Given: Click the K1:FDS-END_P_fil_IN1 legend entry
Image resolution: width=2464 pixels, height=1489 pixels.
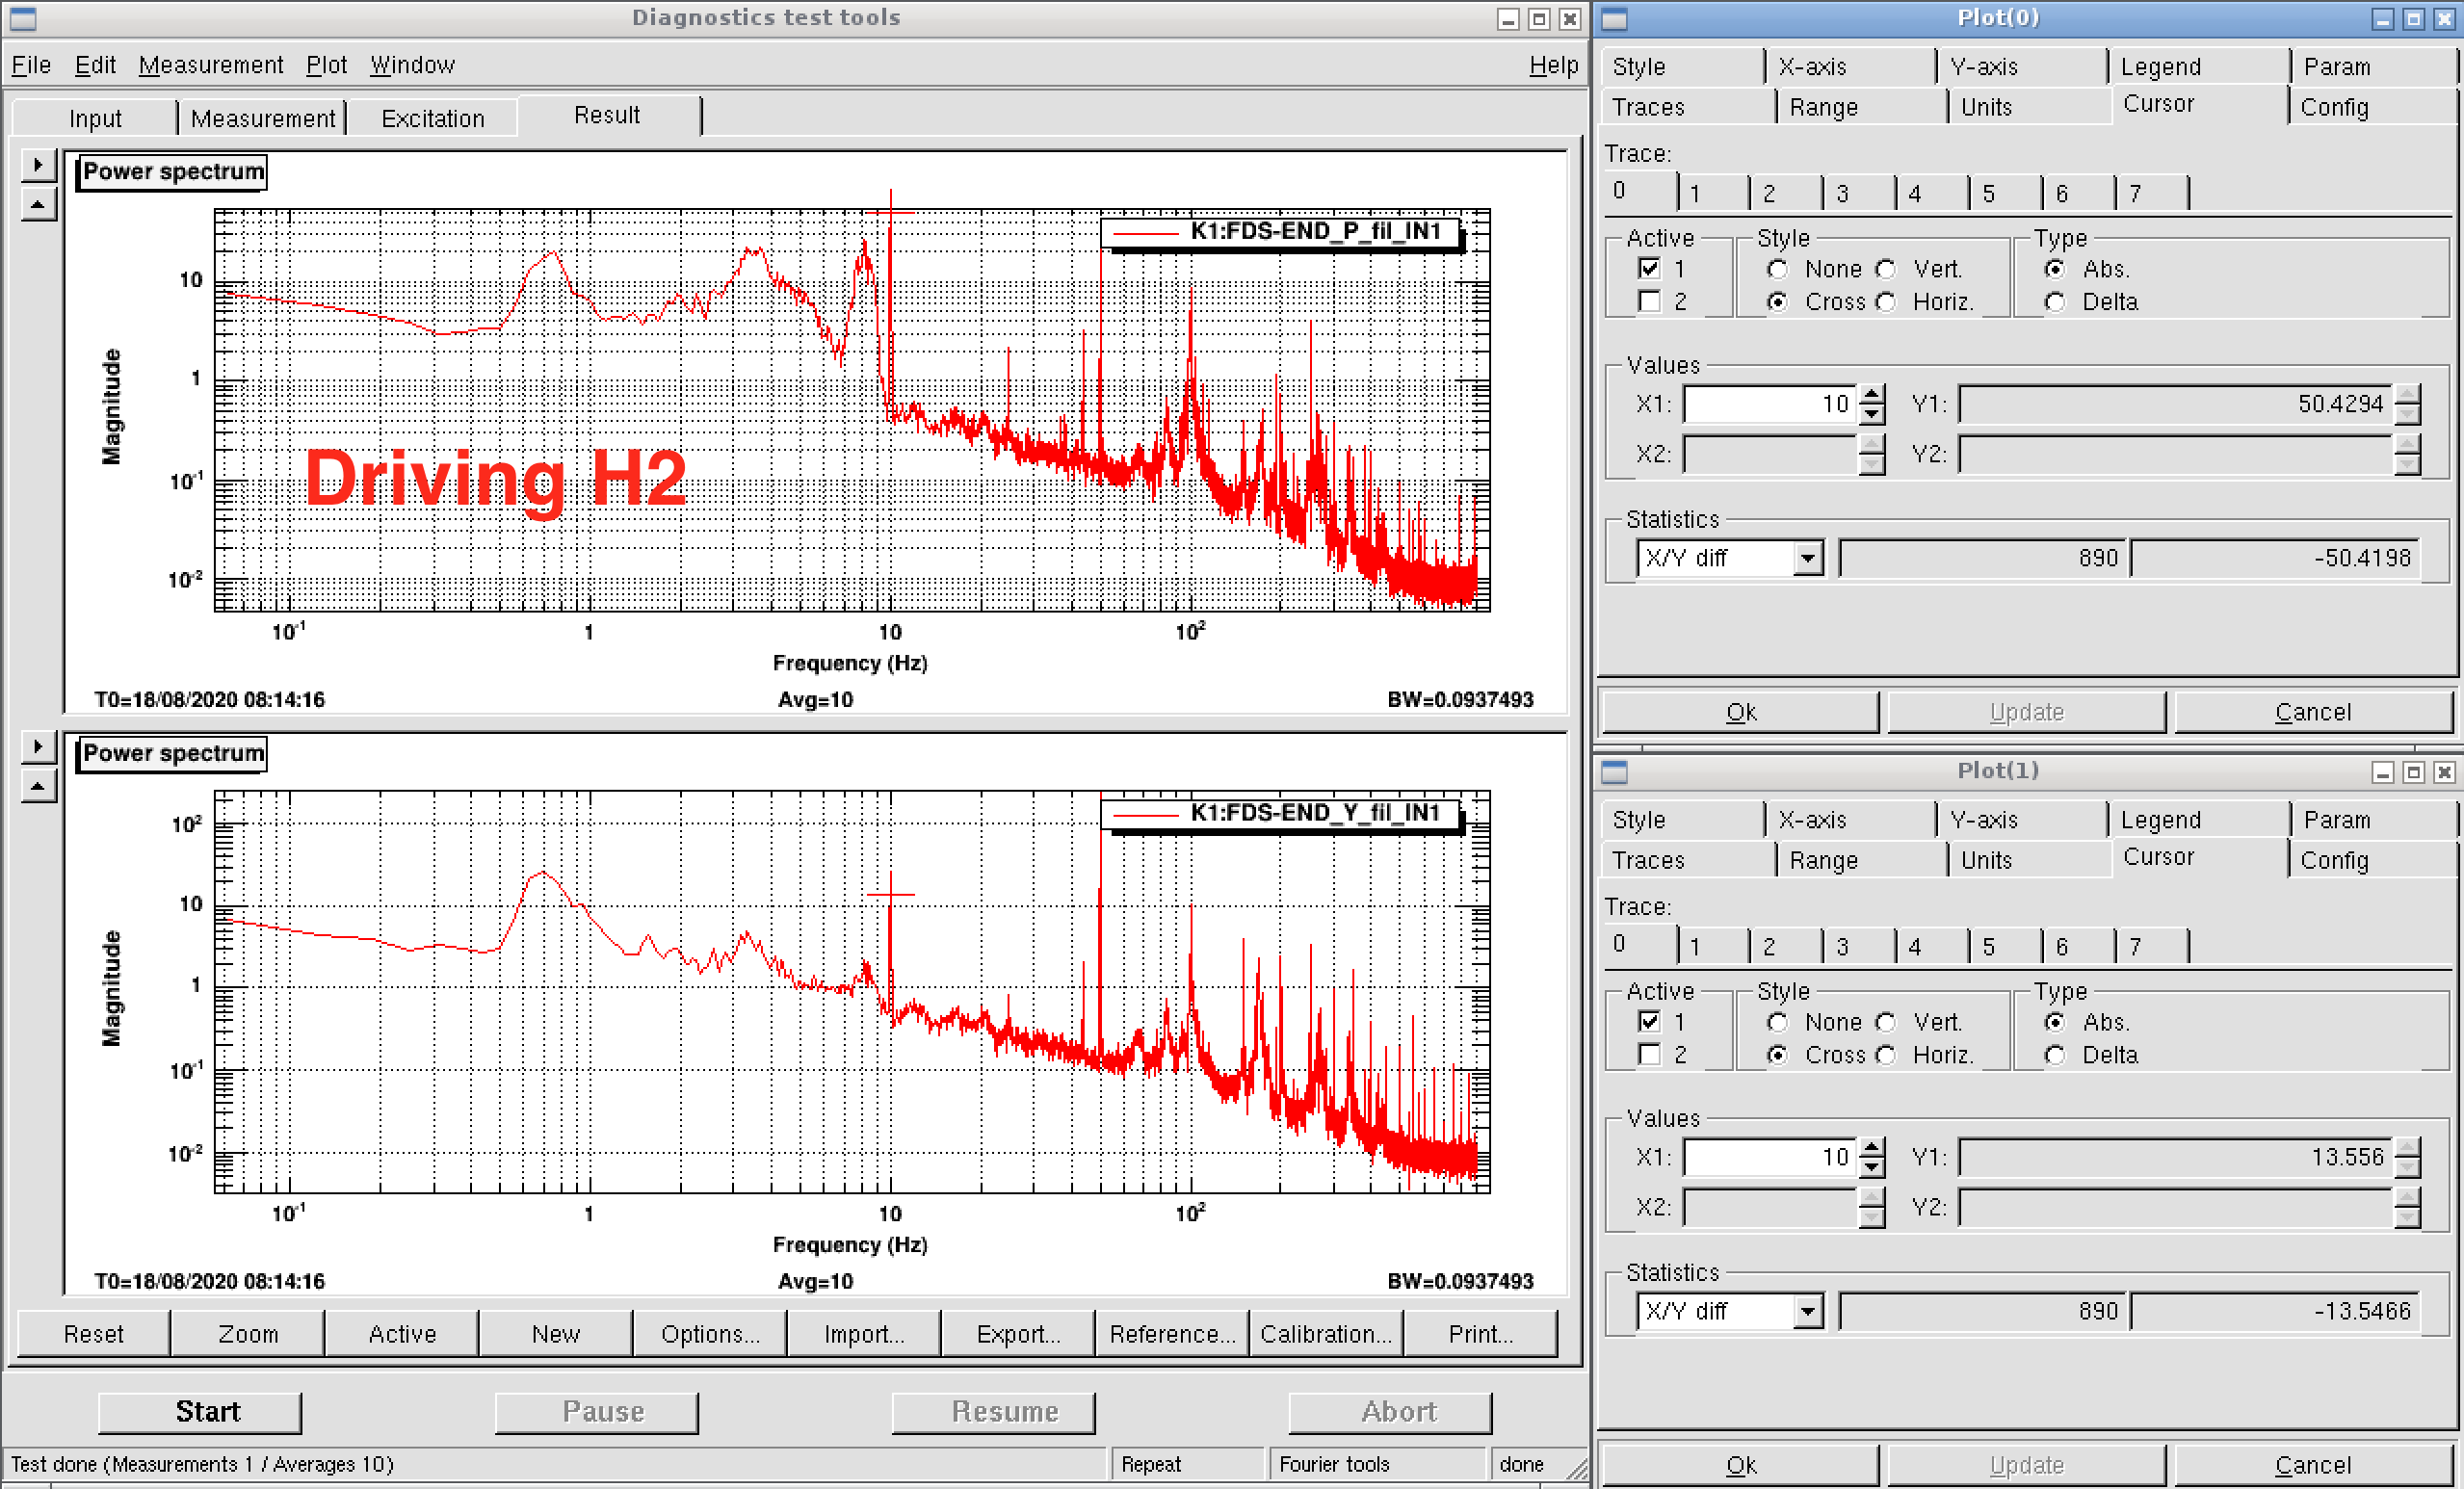Looking at the screenshot, I should tap(1283, 232).
